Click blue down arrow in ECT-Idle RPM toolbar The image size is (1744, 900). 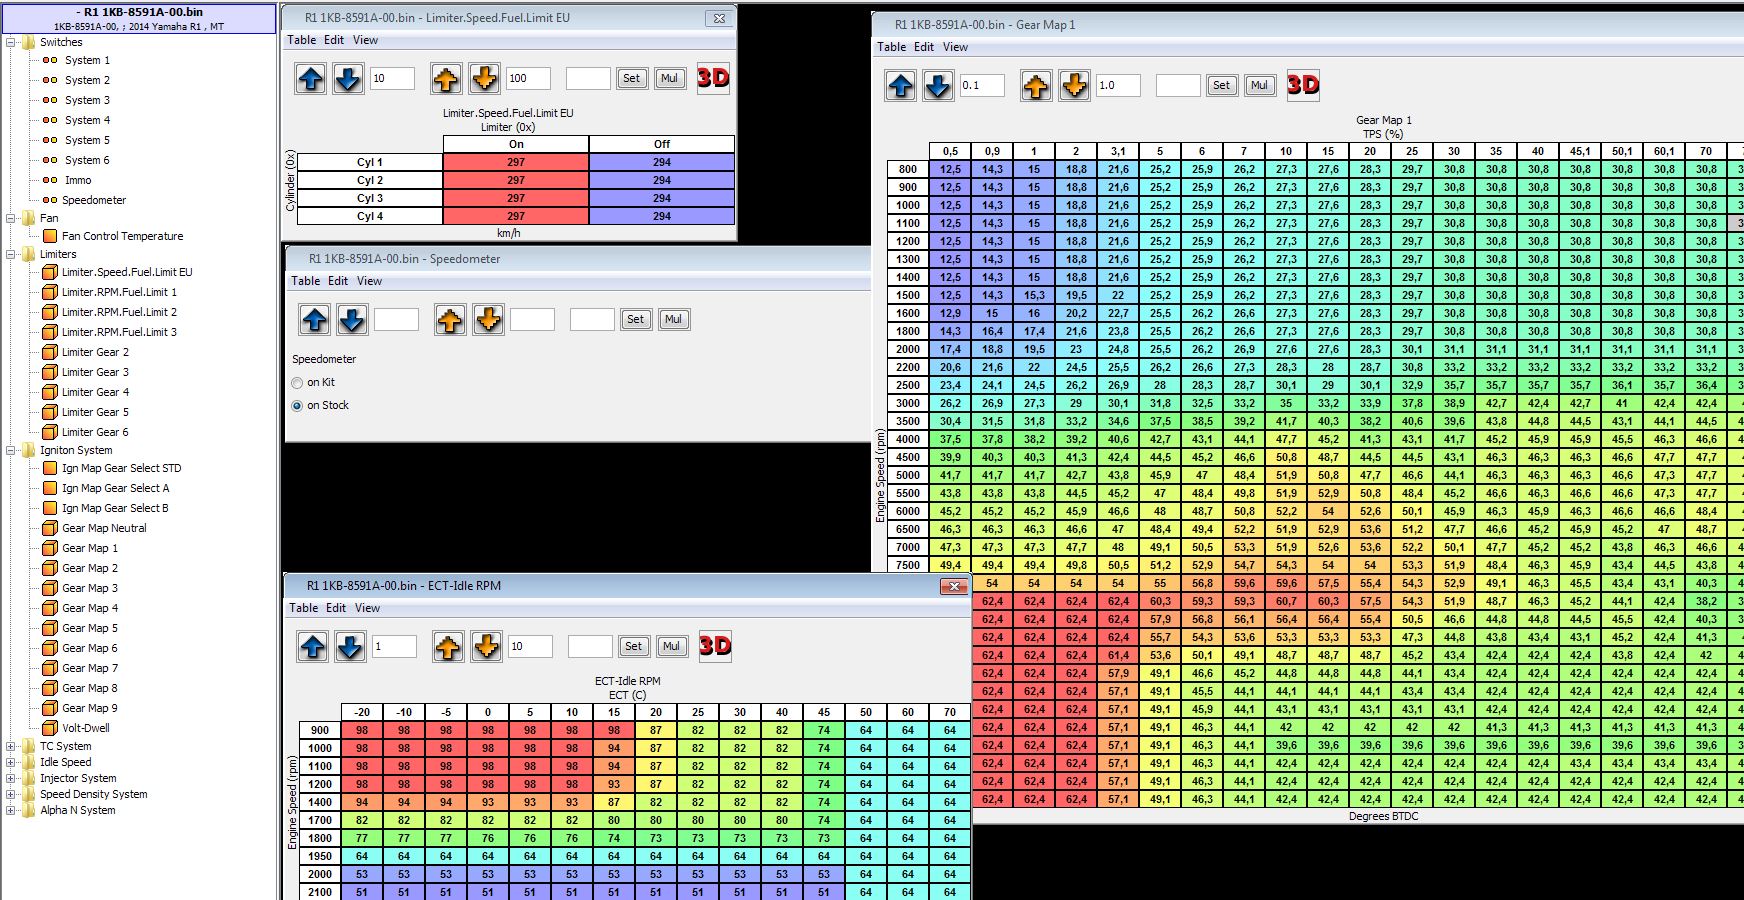pyautogui.click(x=350, y=647)
